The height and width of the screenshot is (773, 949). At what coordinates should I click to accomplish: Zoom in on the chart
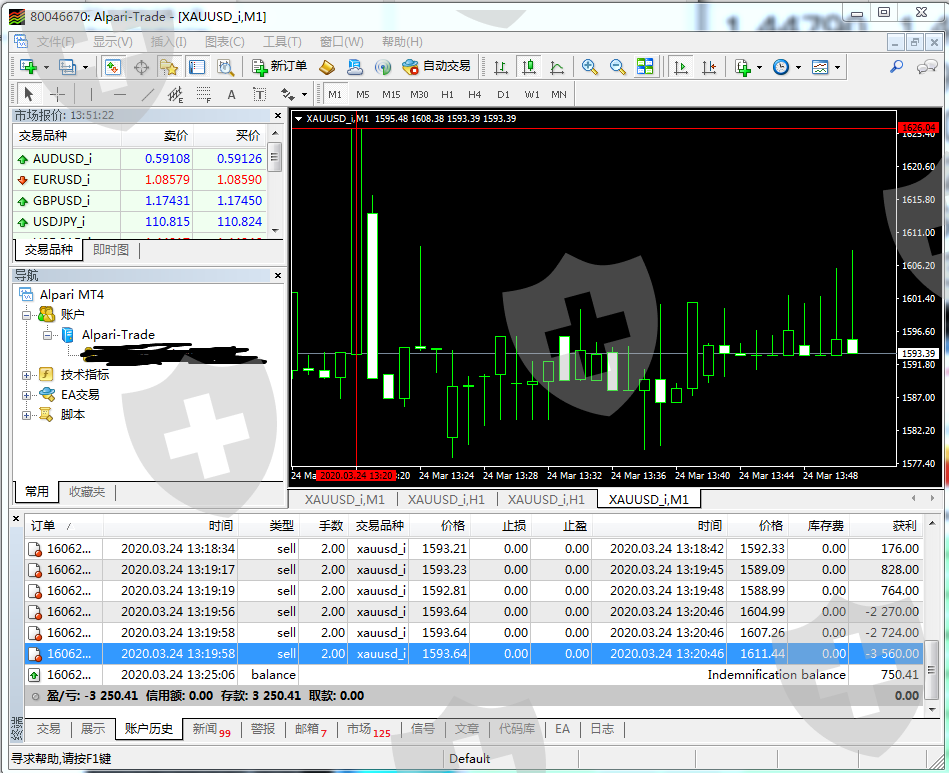pos(590,67)
